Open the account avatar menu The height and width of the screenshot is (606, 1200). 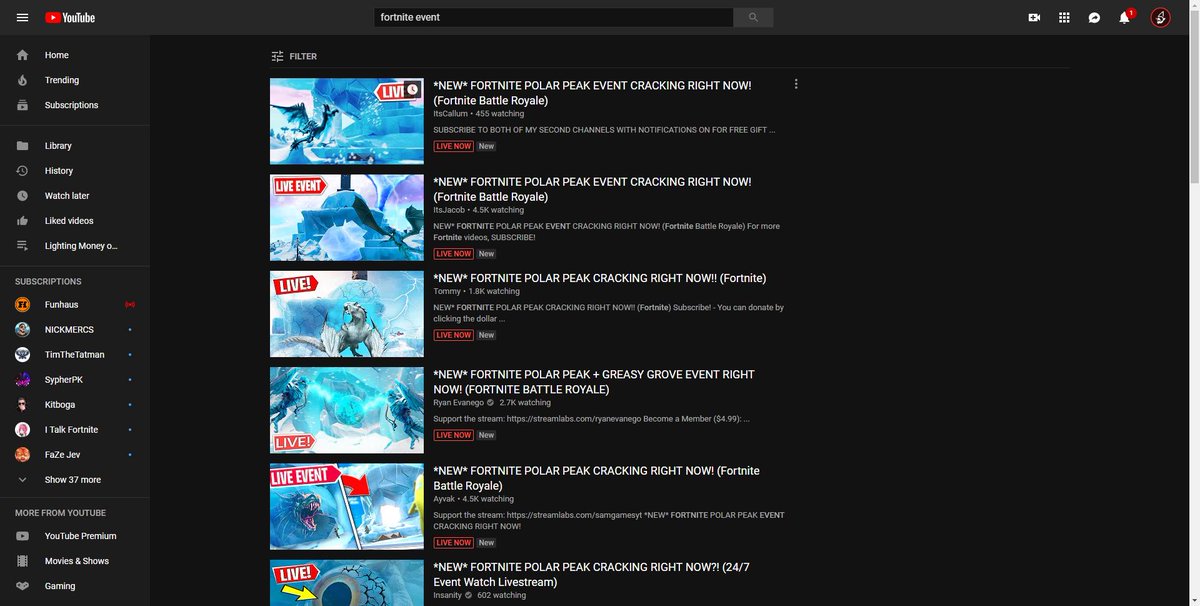pos(1160,17)
